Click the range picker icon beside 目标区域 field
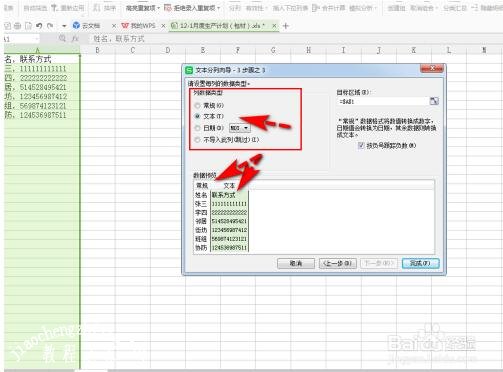This screenshot has width=503, height=372. [x=434, y=101]
